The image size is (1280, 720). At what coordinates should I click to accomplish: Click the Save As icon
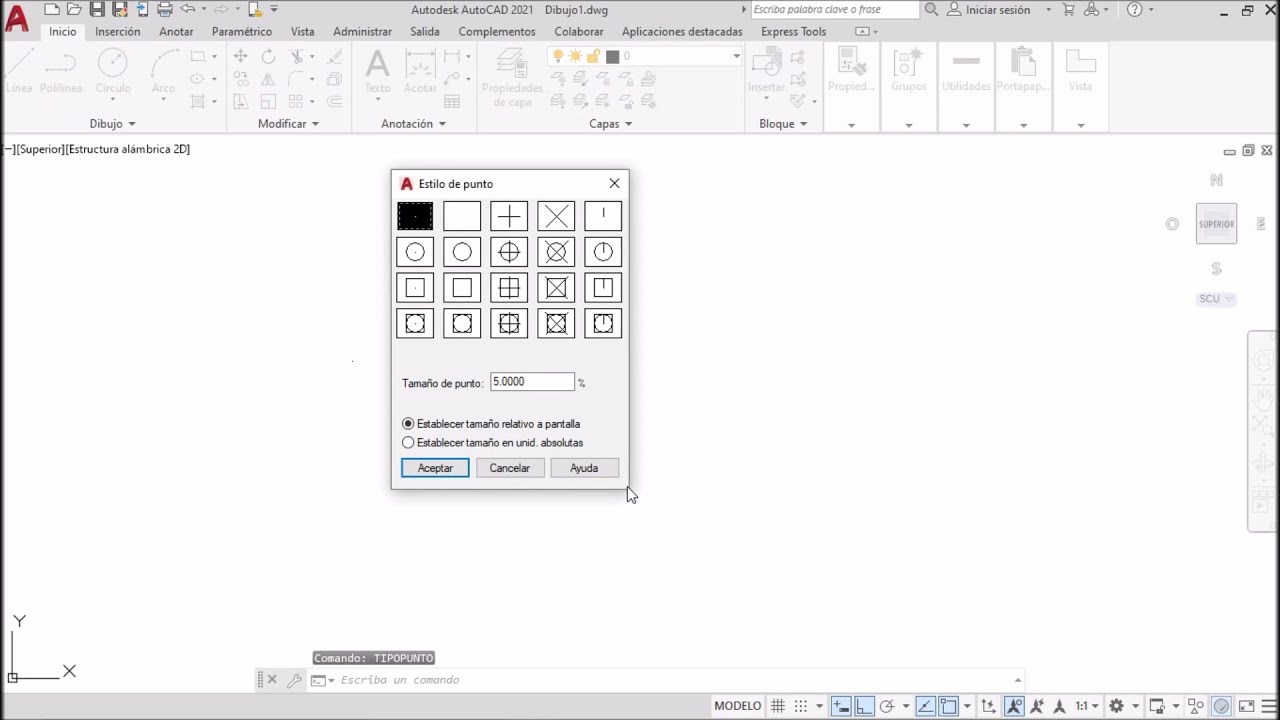pos(119,10)
